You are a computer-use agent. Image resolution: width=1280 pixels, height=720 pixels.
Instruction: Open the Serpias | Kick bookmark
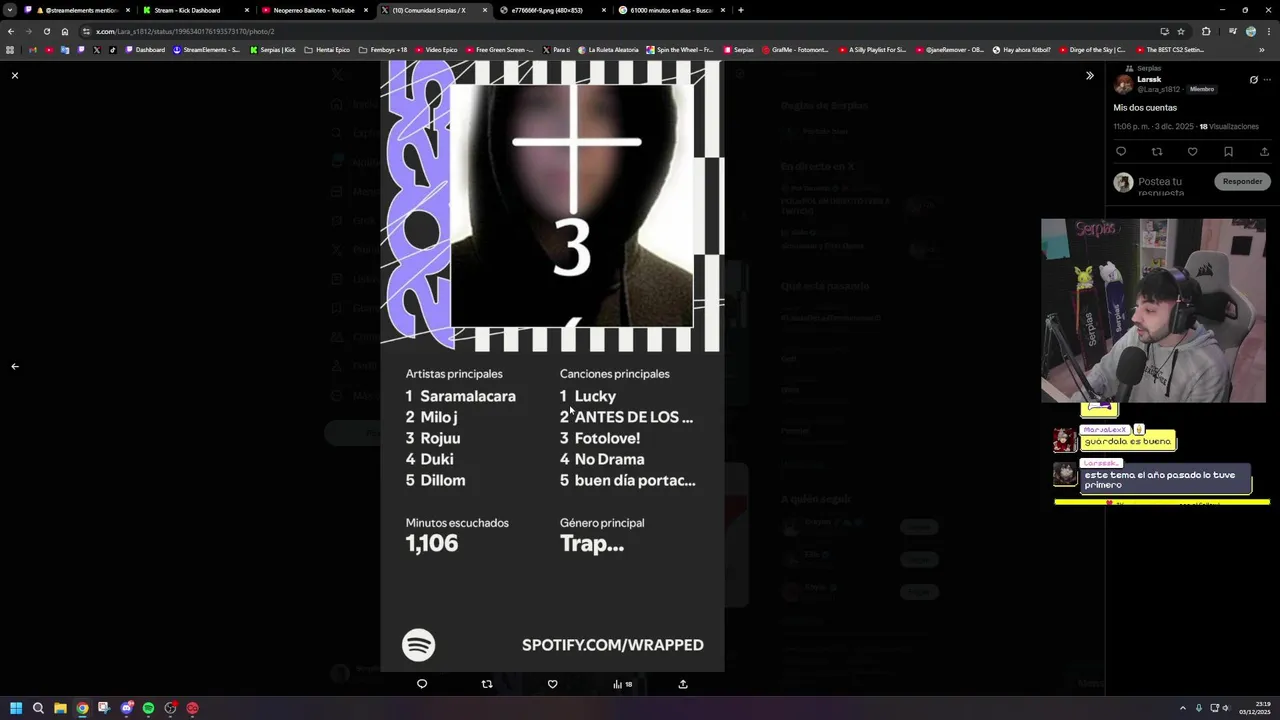pos(272,50)
